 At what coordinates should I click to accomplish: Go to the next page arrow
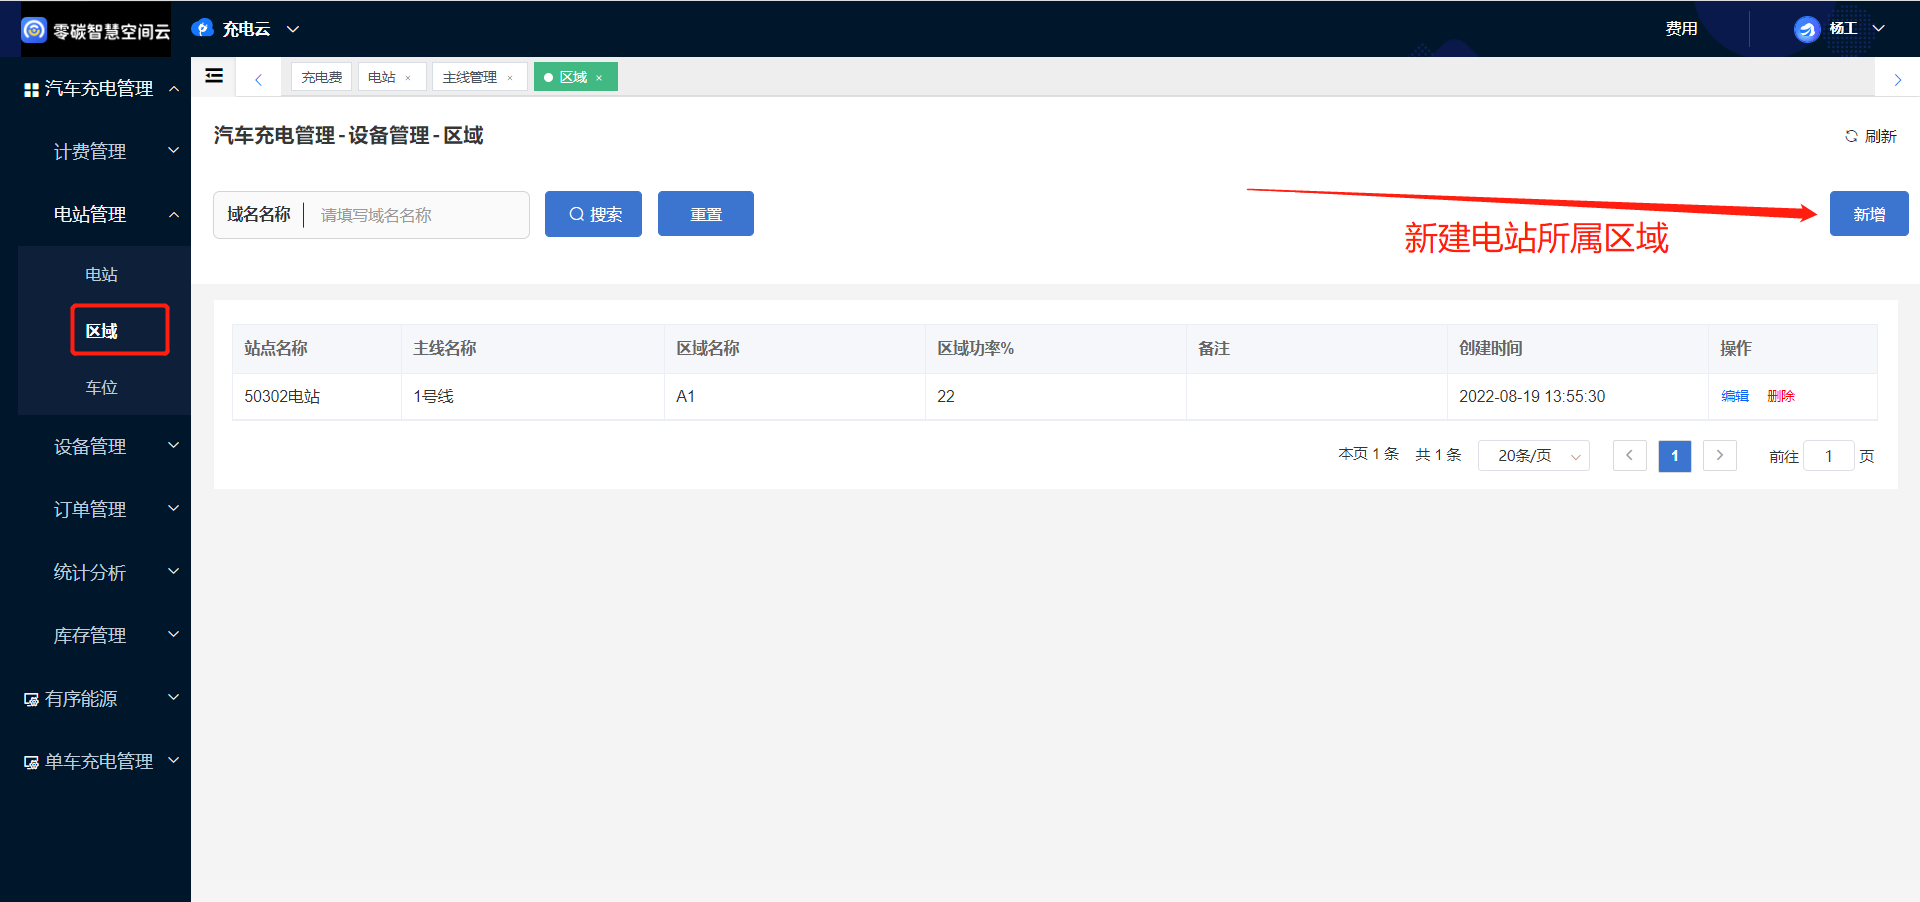1719,456
